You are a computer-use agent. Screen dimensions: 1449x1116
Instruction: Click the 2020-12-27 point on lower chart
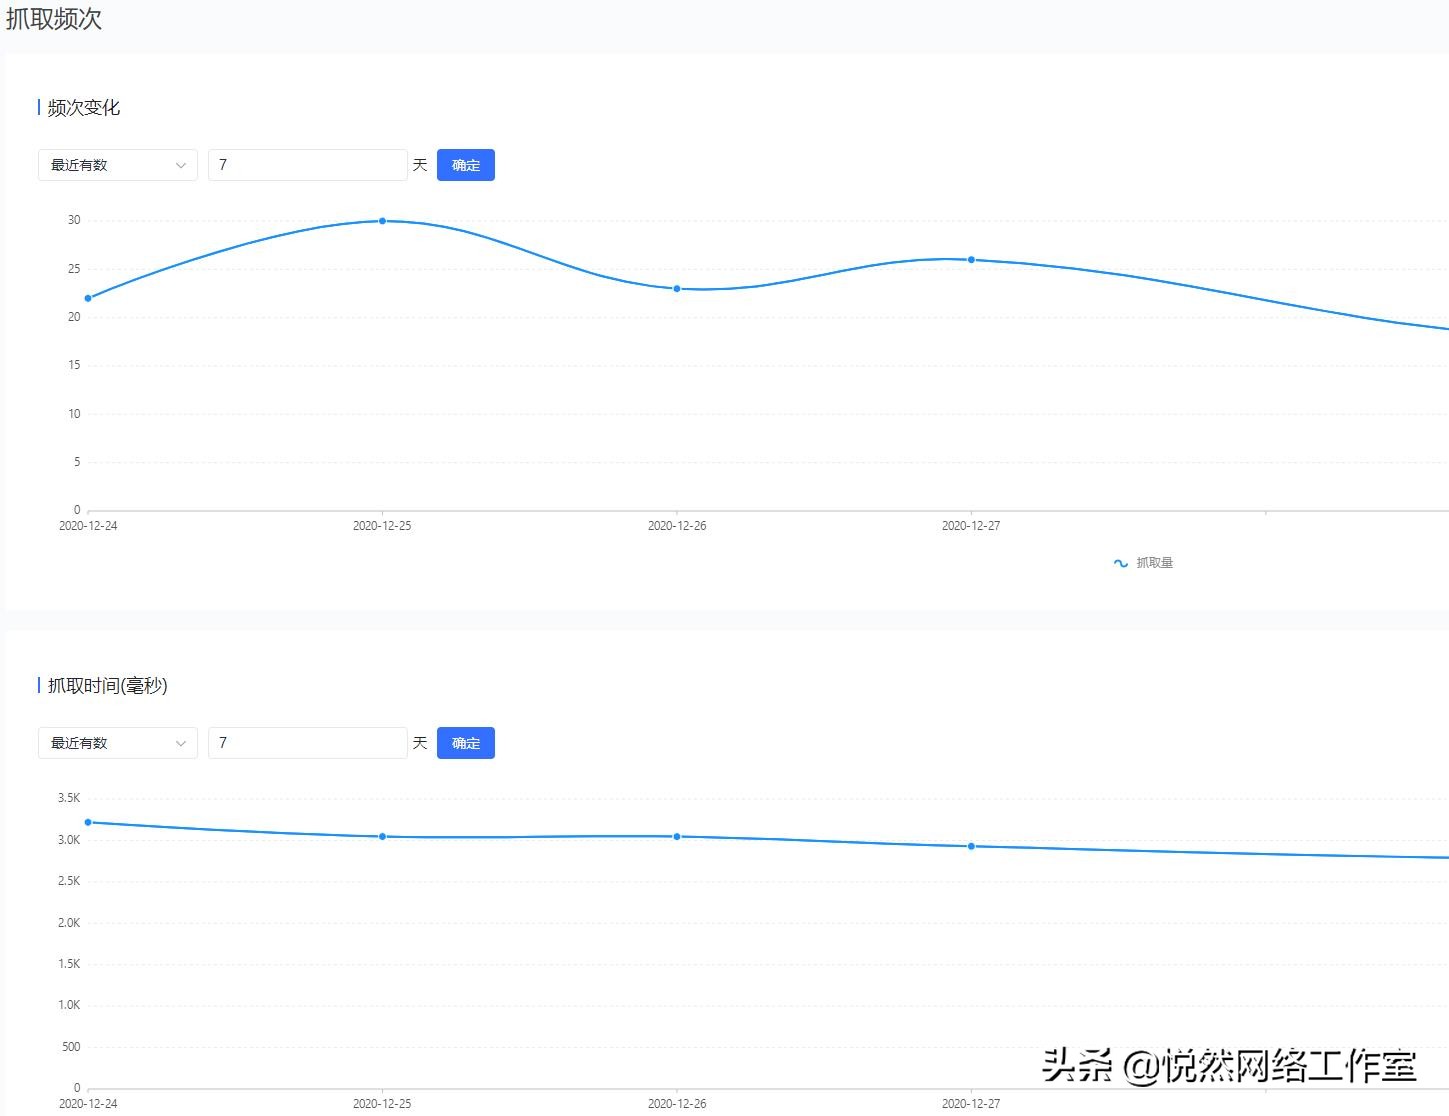click(x=971, y=846)
